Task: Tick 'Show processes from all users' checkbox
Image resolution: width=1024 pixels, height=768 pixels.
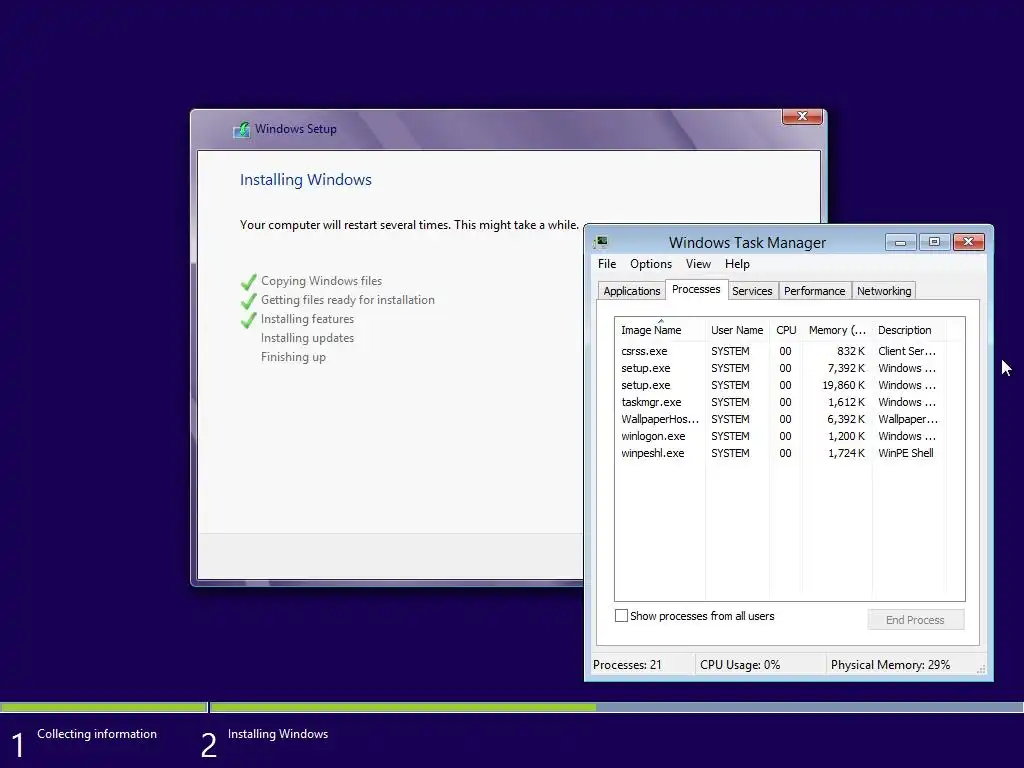Action: coord(621,616)
